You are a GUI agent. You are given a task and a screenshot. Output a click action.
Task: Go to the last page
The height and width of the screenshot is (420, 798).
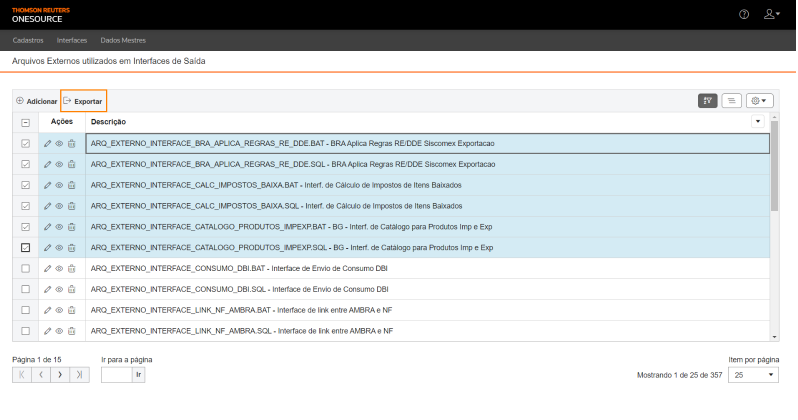click(x=79, y=375)
